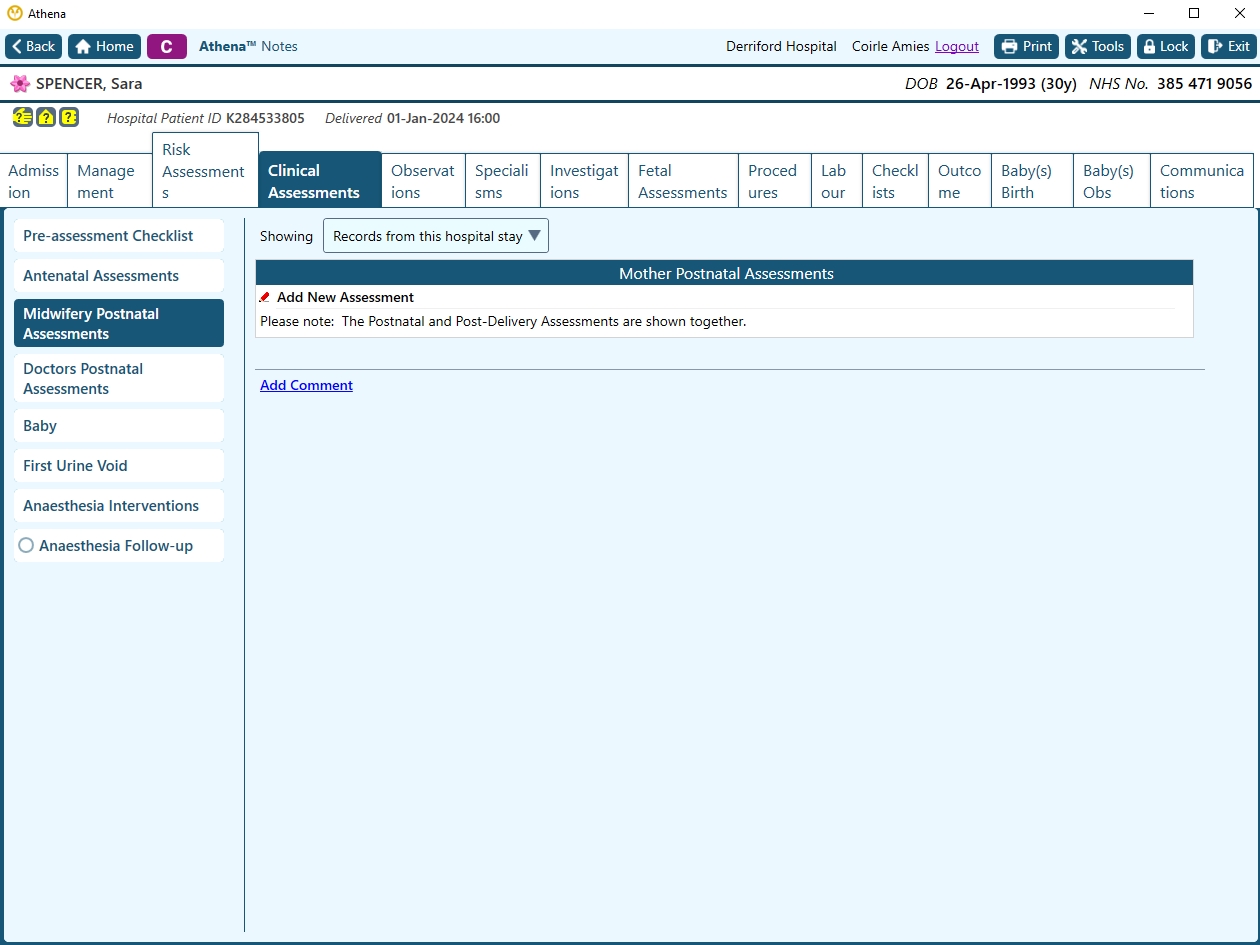
Task: Click the DOB value 26-Apr-1993 (30y)
Action: (1011, 84)
